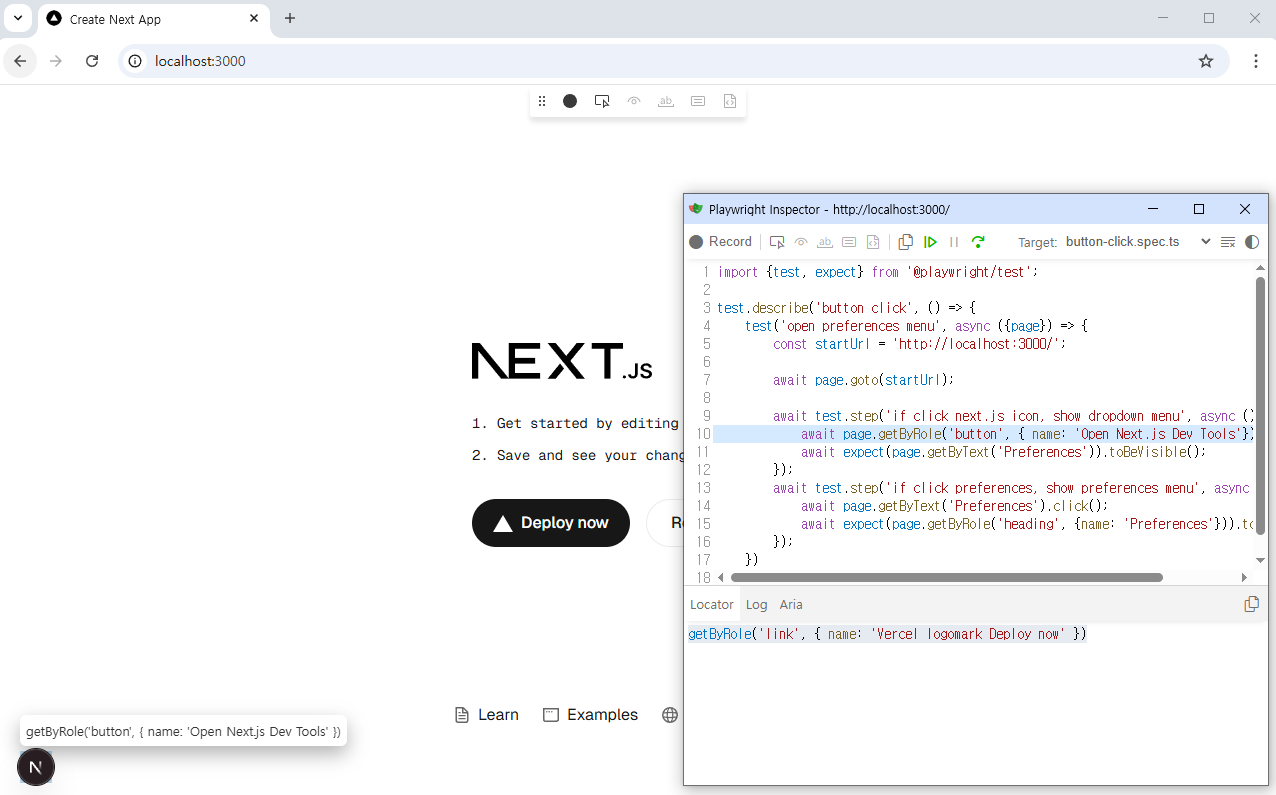
Task: Open the tab search chevron in Chrome
Action: coord(18,18)
